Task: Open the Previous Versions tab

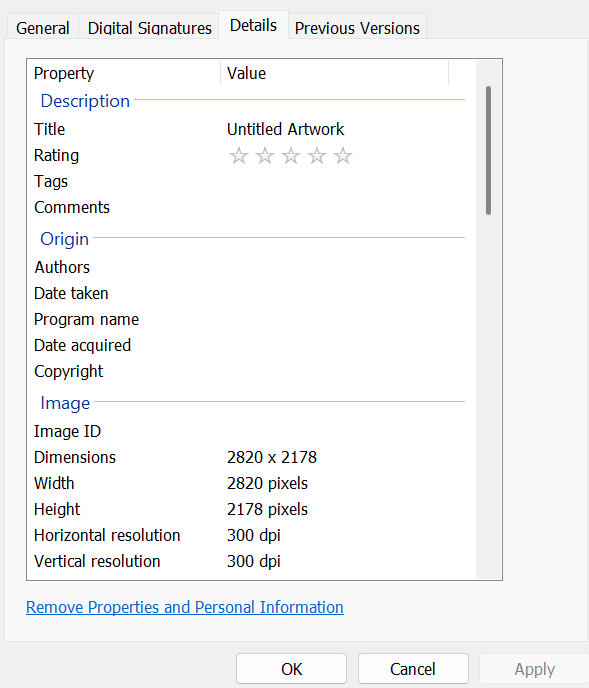Action: [357, 28]
